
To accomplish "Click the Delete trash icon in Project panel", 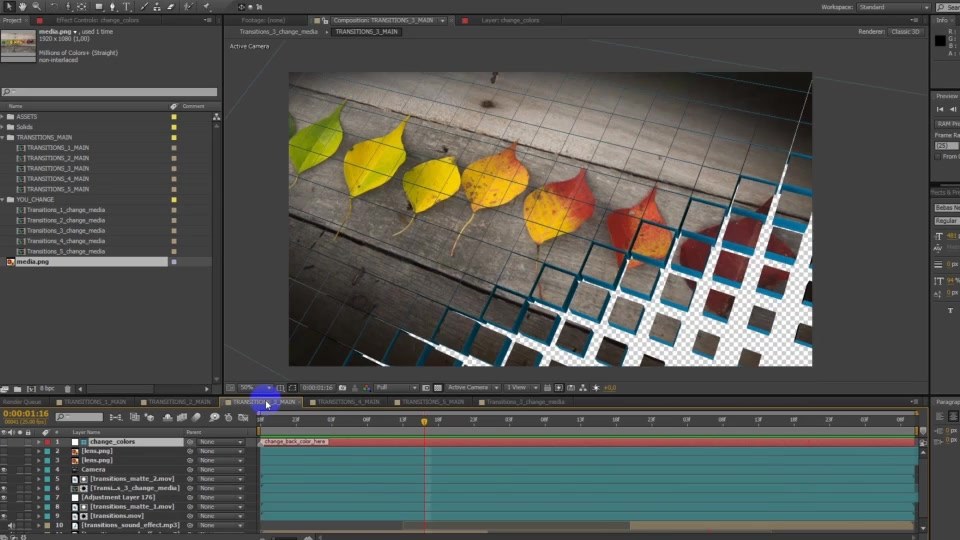I will pos(67,389).
